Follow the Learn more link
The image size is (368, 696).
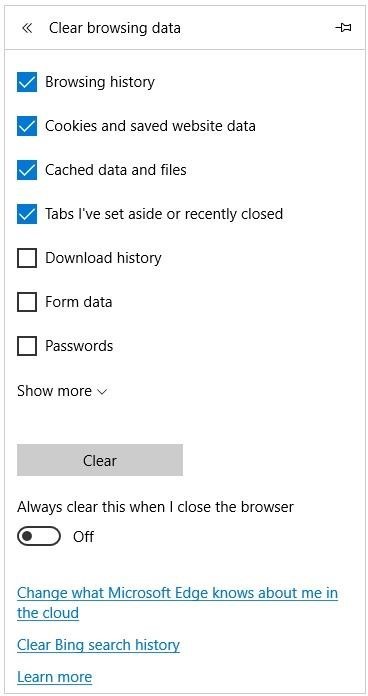tap(54, 677)
